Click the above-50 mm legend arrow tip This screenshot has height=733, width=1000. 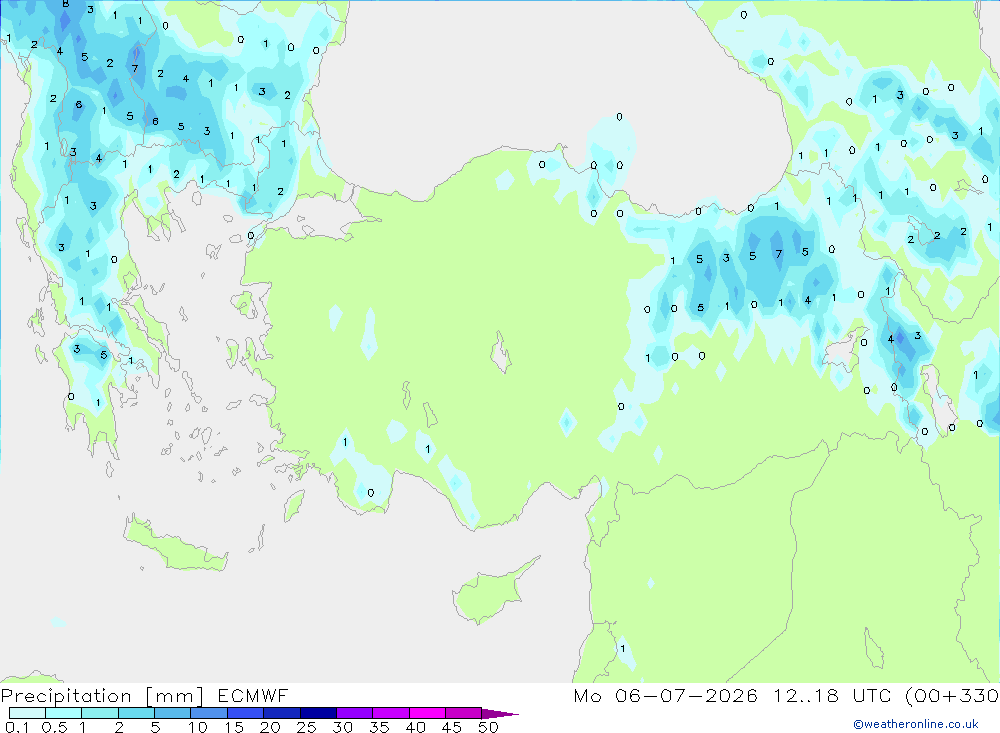[500, 714]
